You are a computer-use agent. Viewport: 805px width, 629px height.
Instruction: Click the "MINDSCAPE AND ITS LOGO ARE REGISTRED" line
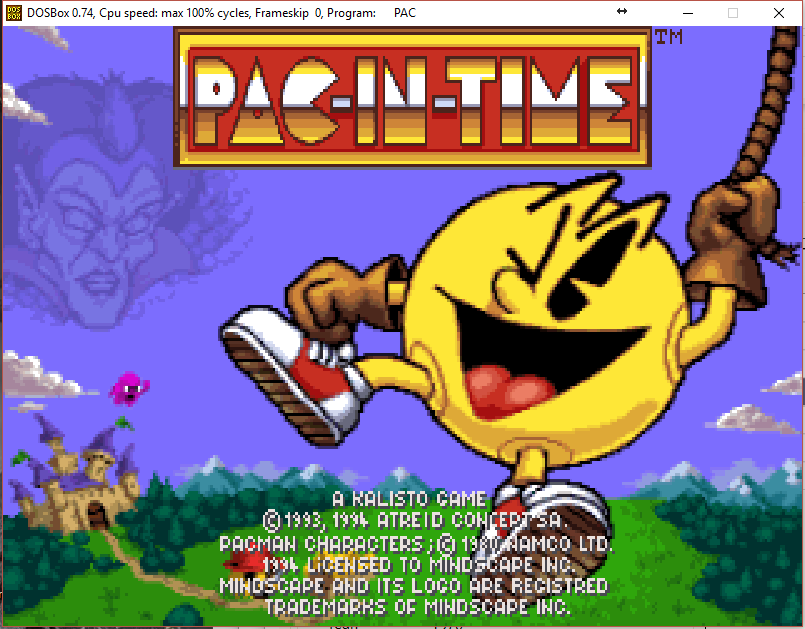(x=414, y=586)
